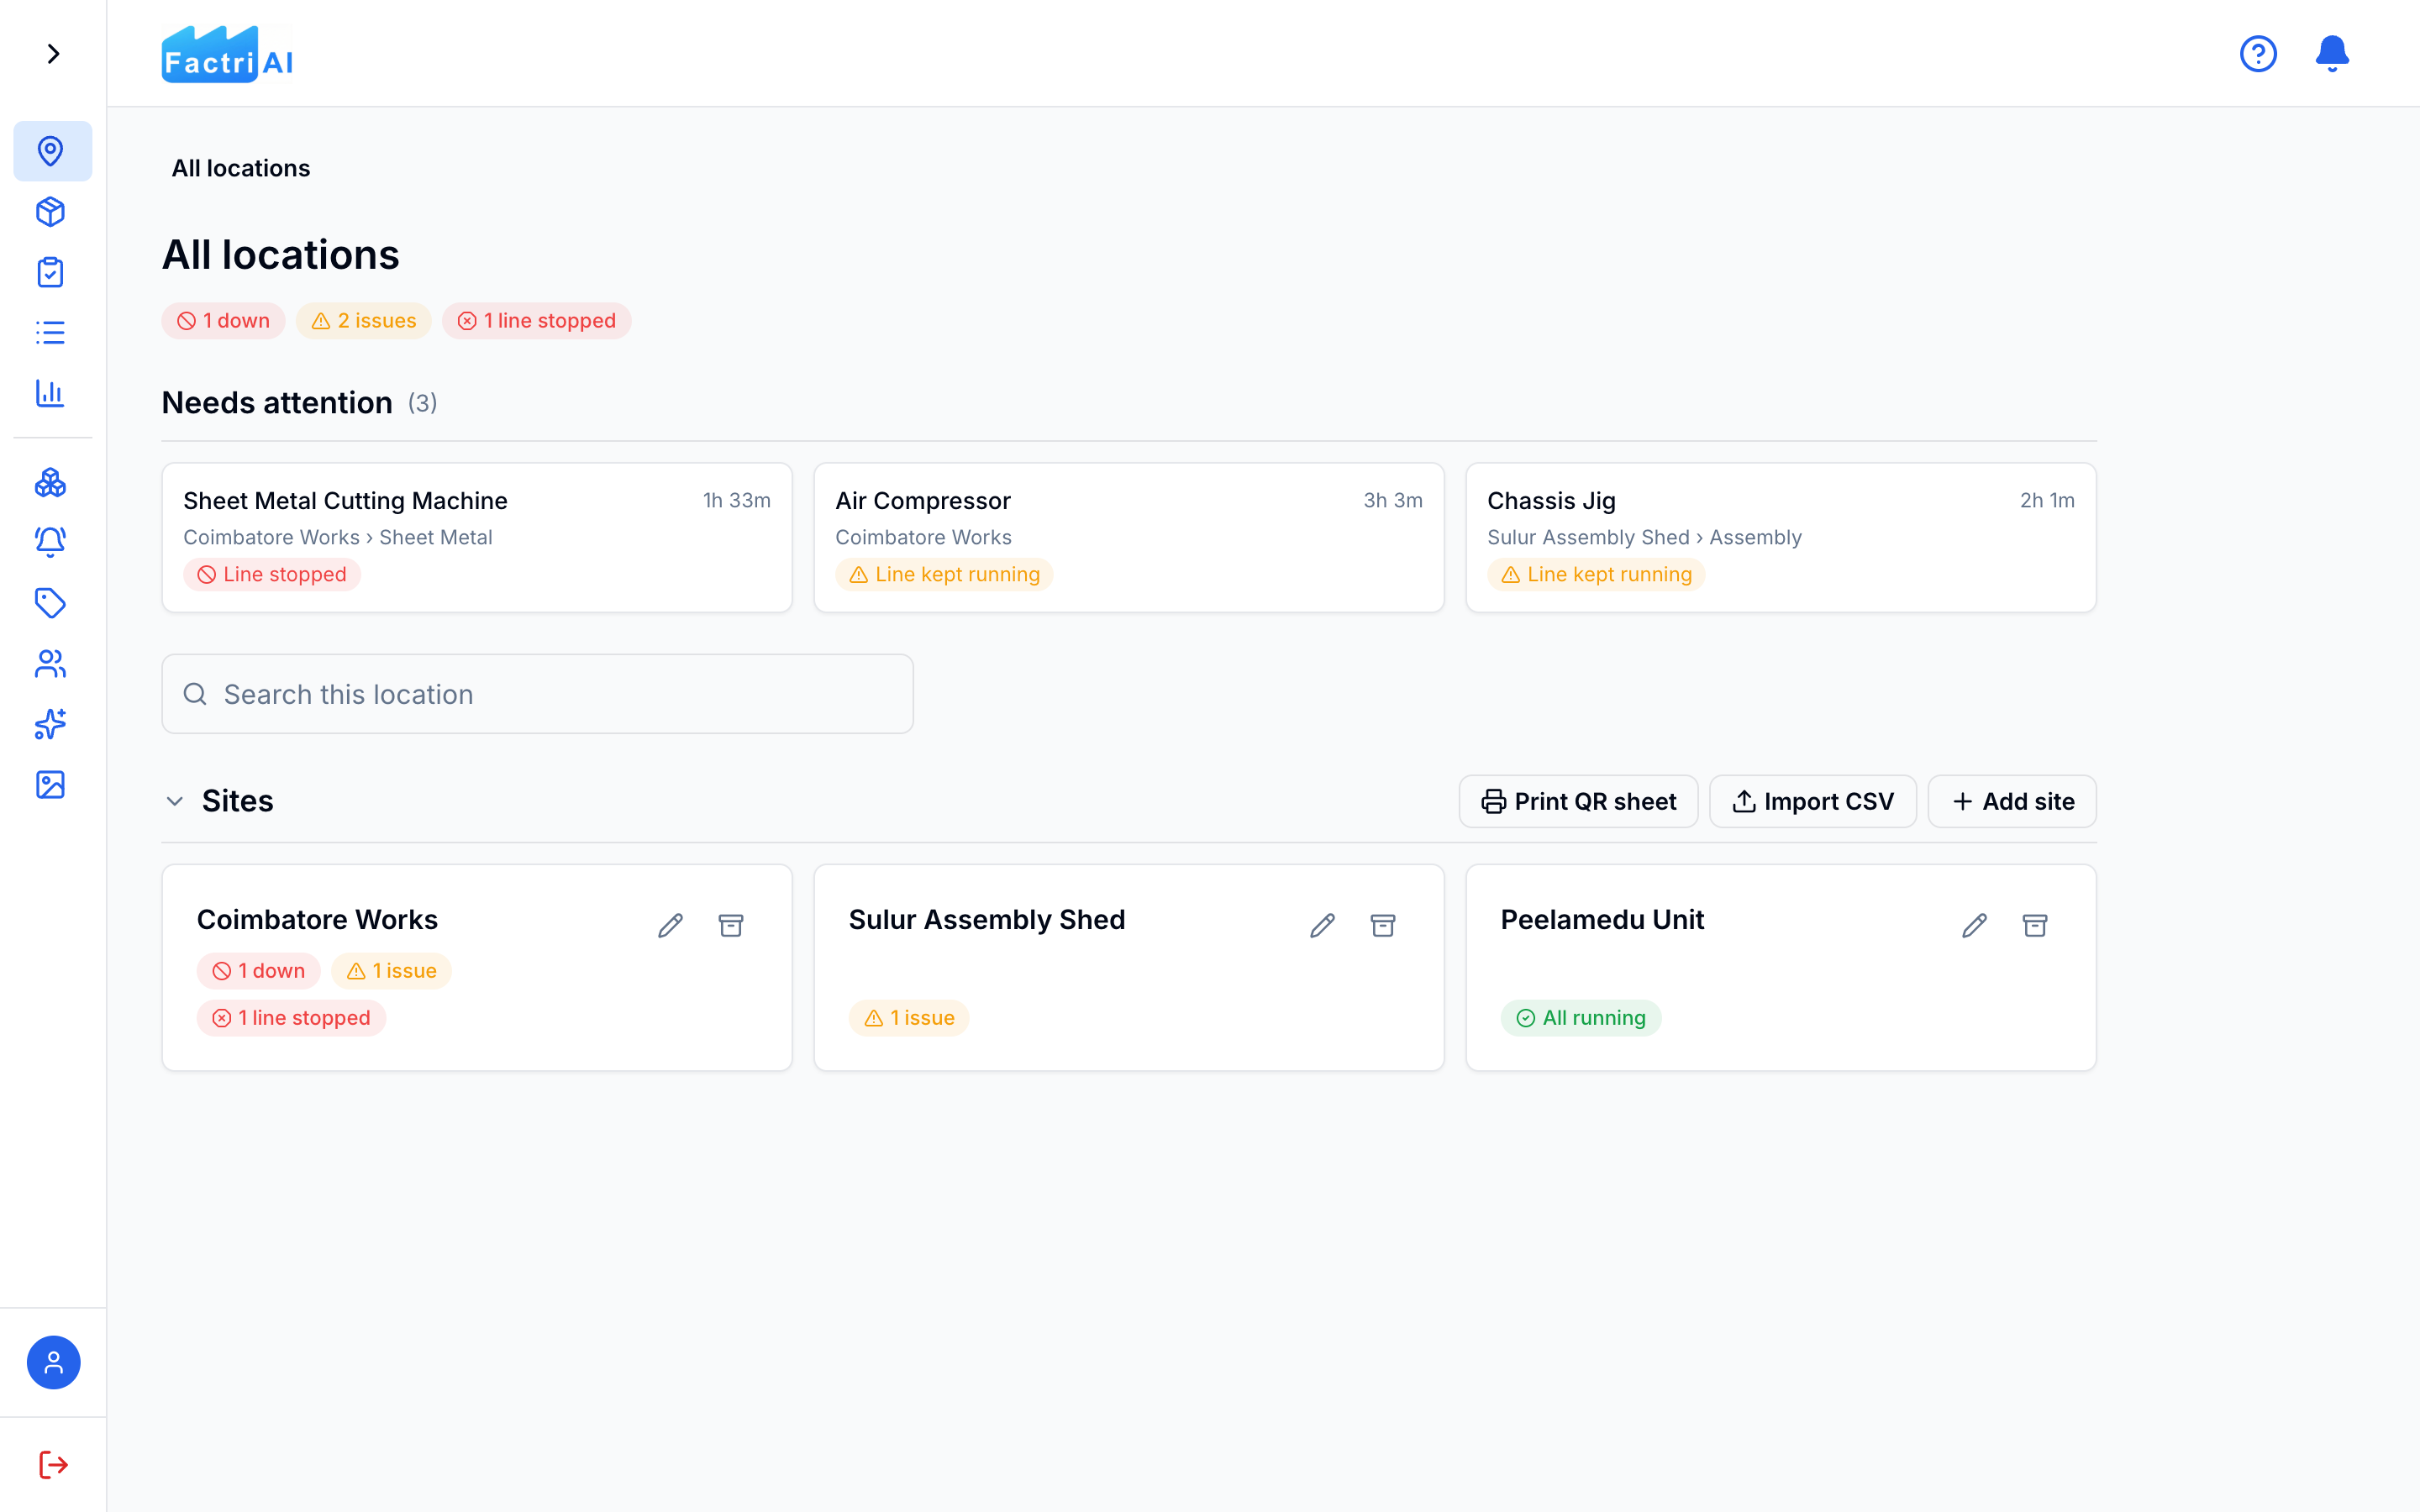The image size is (2420, 1512).
Task: Open the users team icon in sidebar
Action: 51,664
